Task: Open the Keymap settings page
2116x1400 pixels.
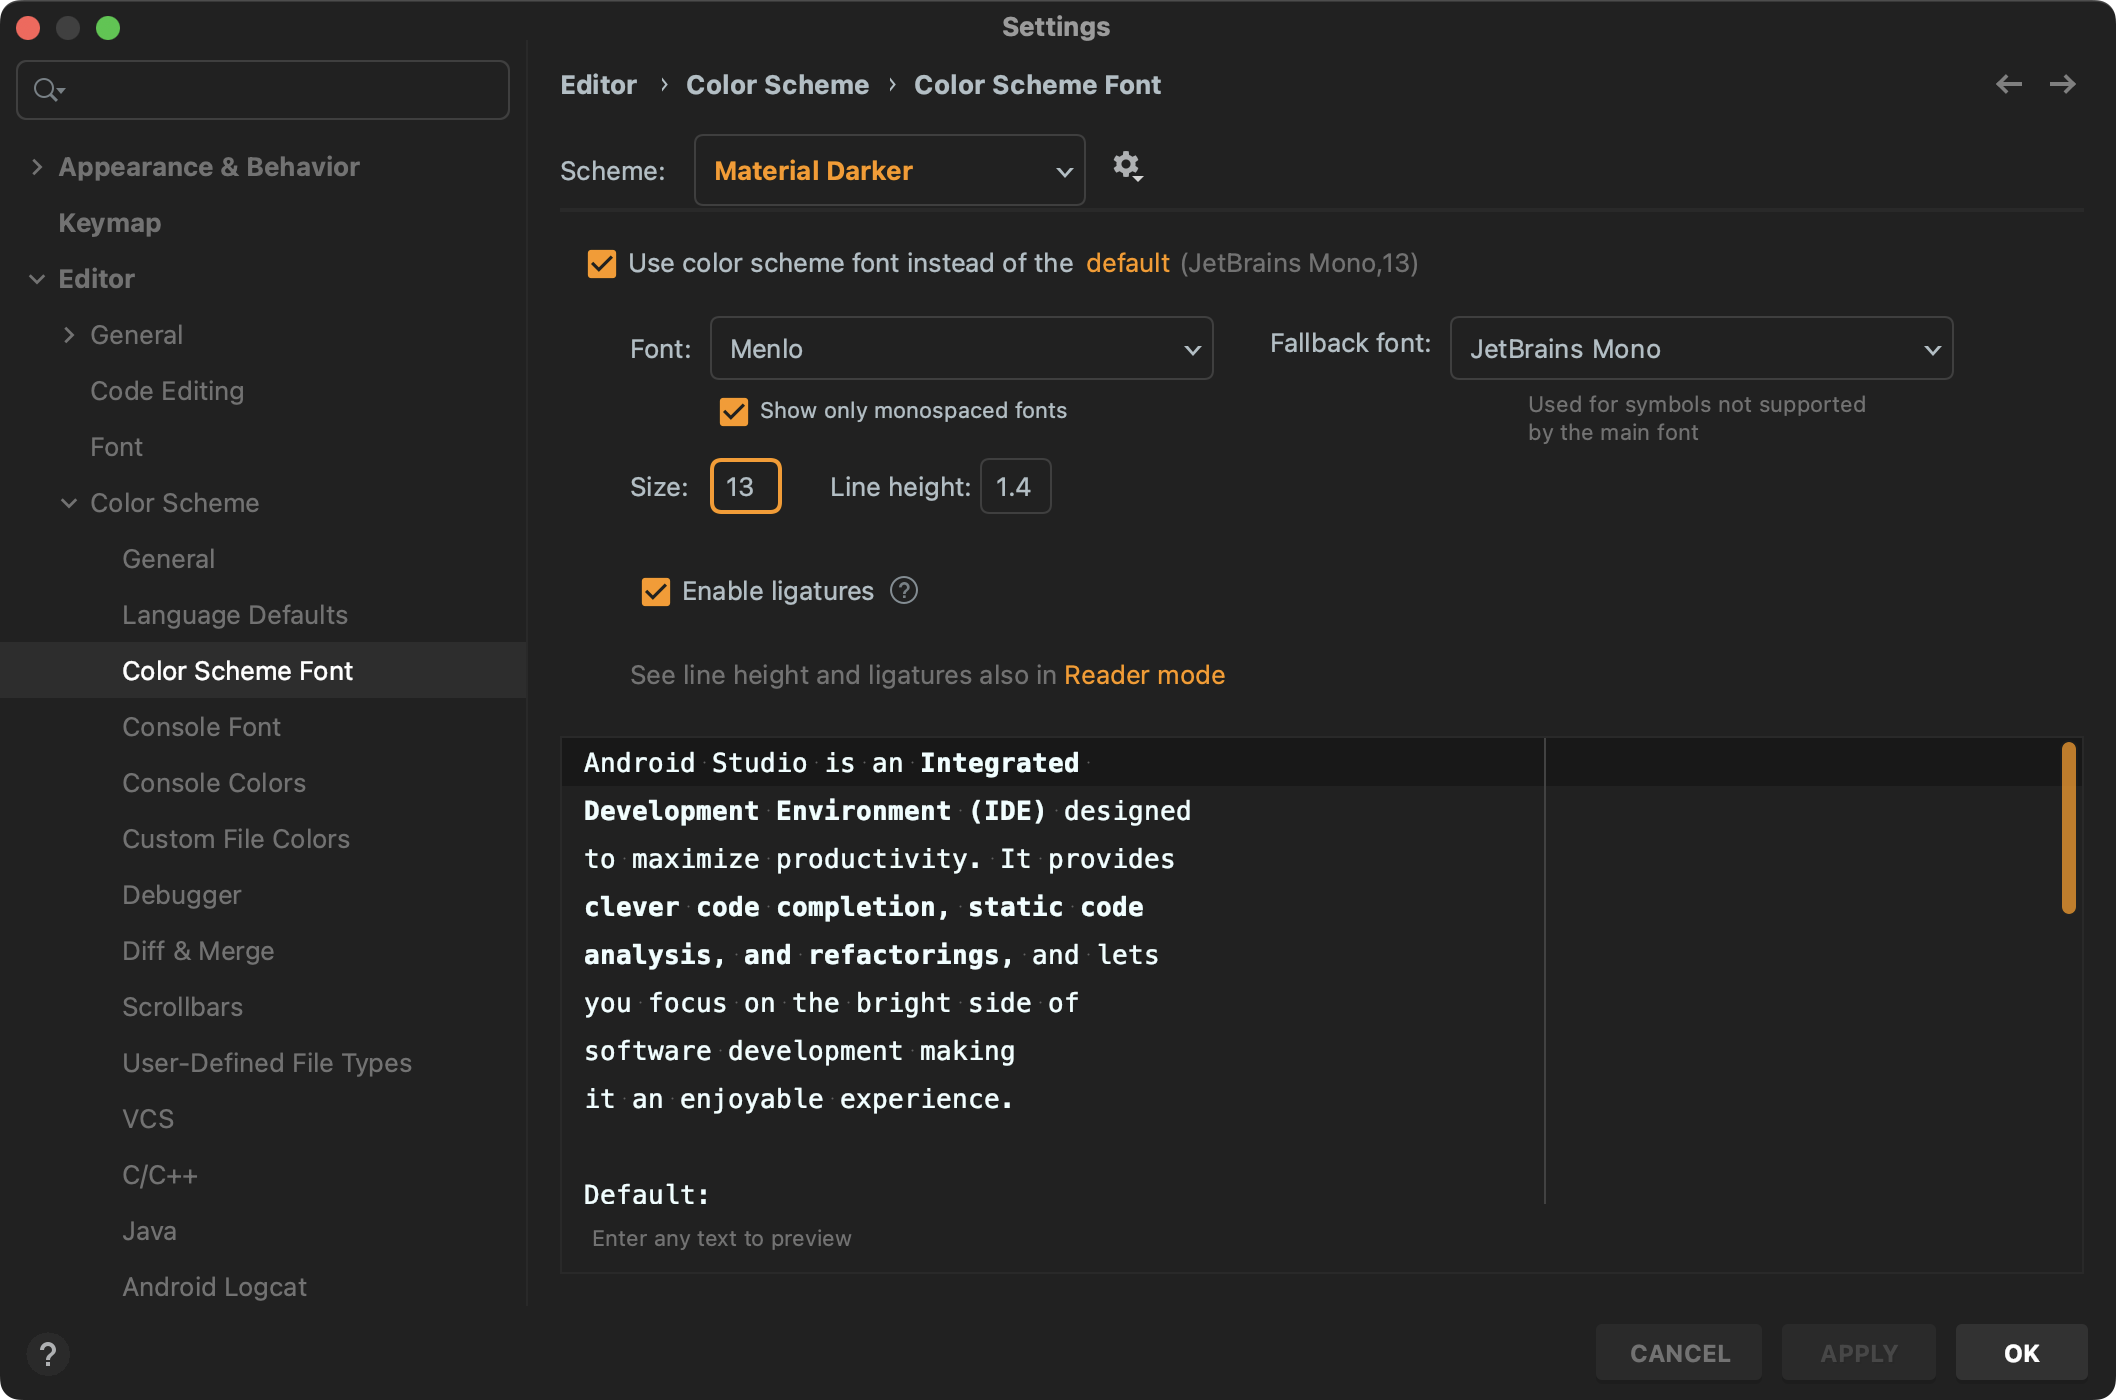Action: pos(109,223)
